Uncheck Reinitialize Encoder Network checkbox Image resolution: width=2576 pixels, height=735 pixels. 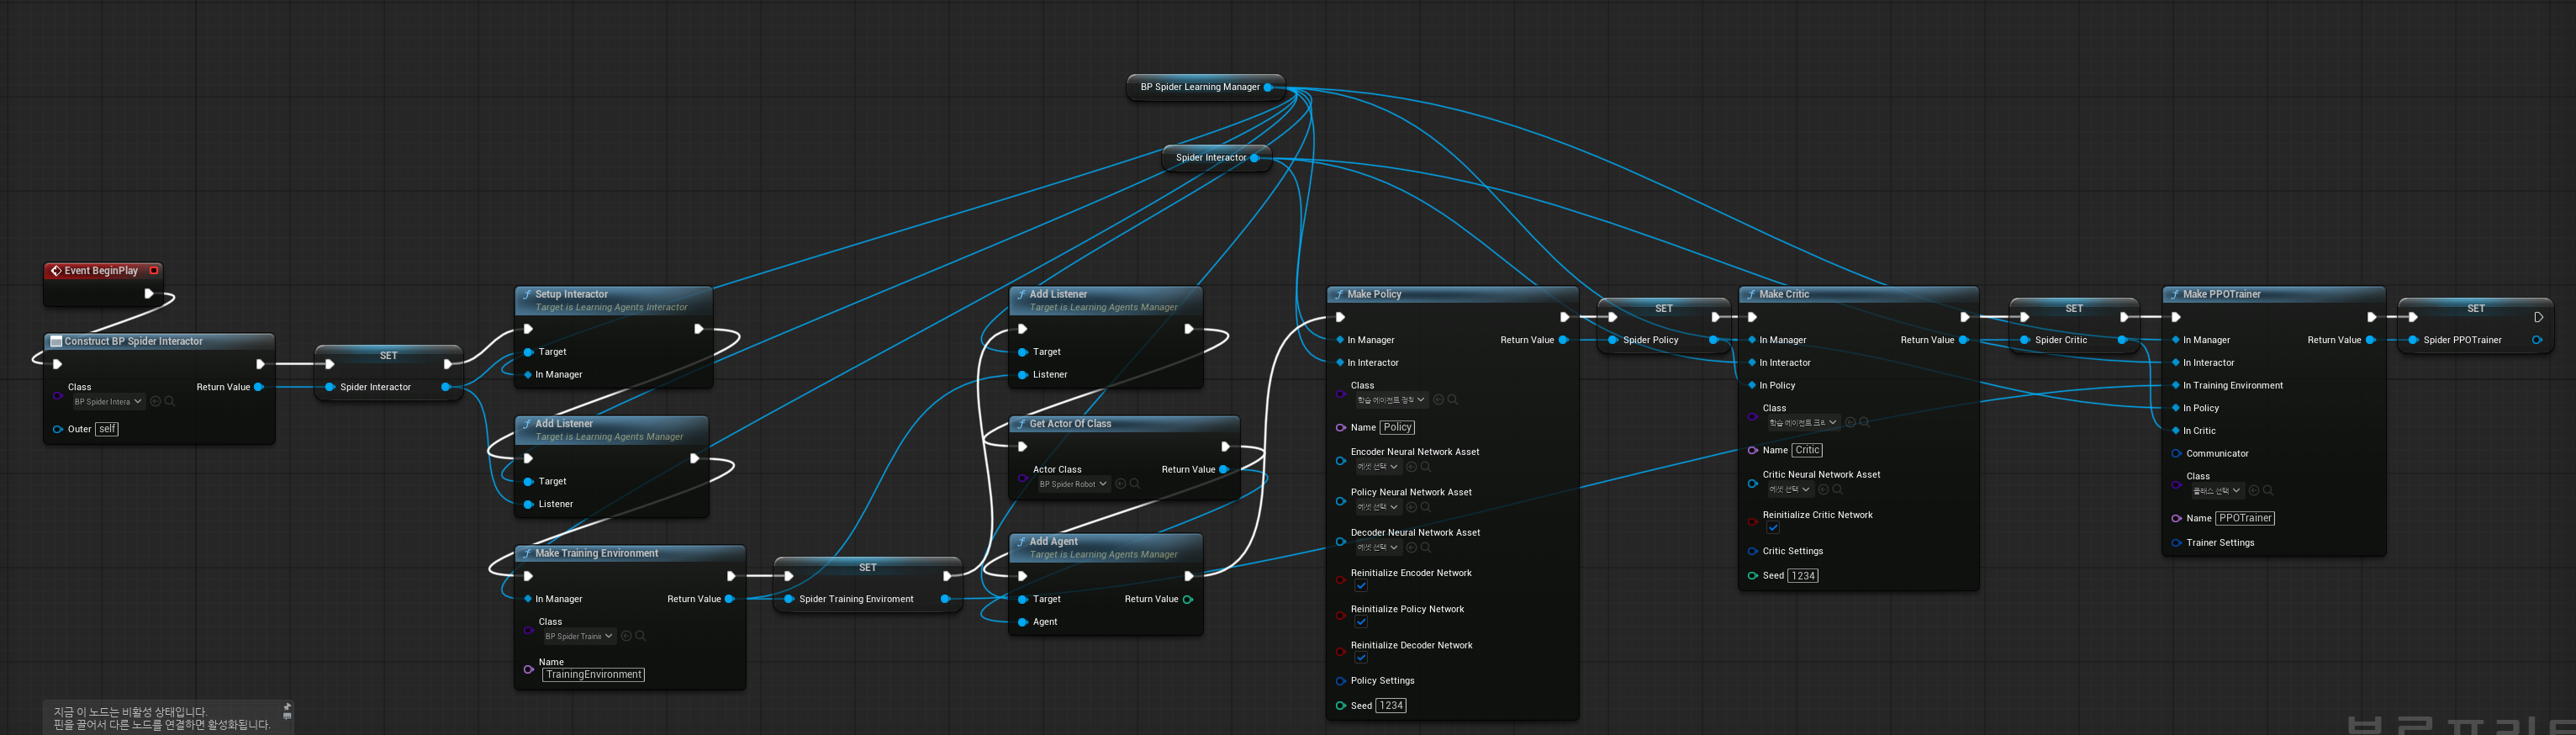[x=1361, y=586]
